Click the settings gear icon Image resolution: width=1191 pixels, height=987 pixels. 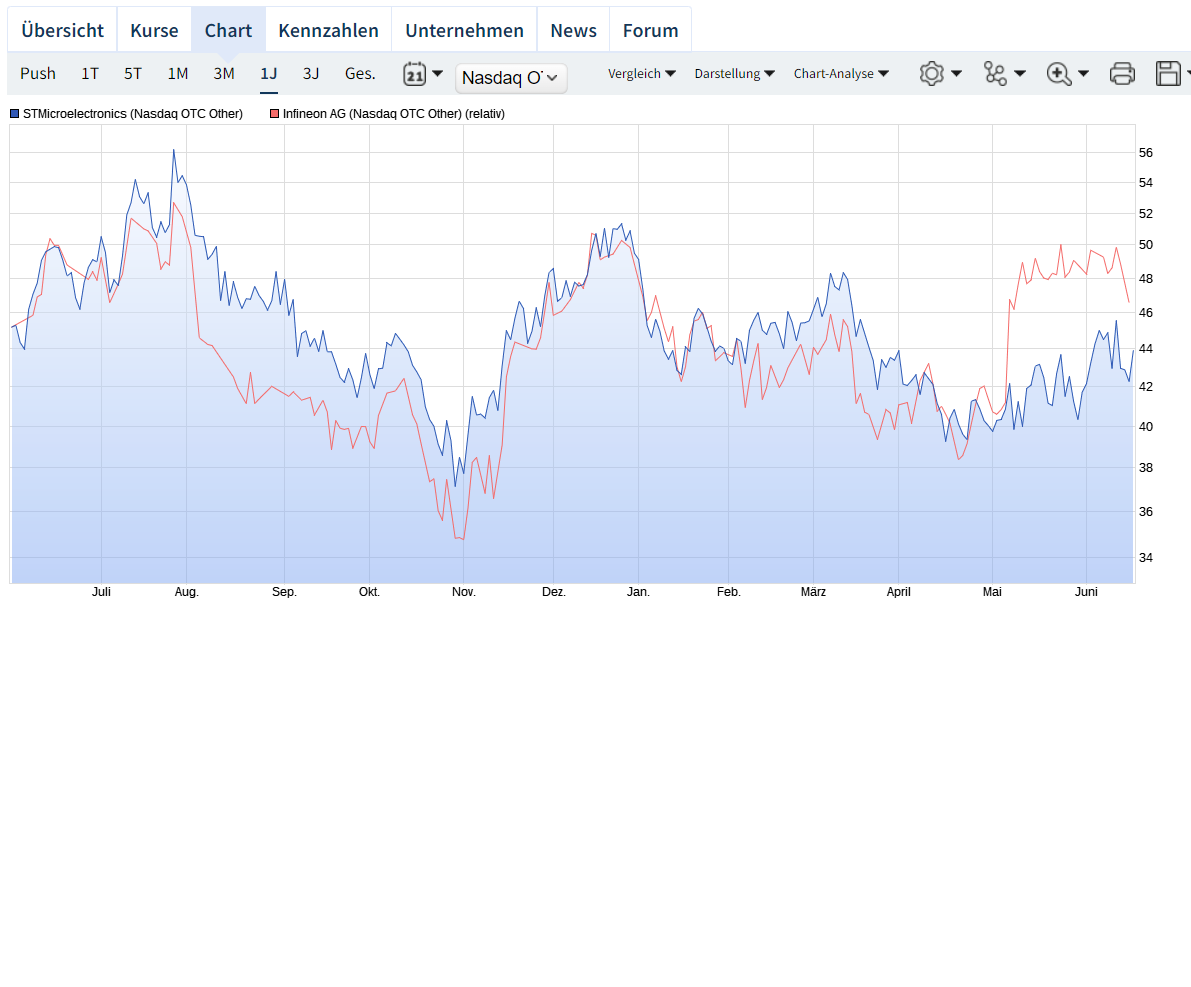point(932,73)
